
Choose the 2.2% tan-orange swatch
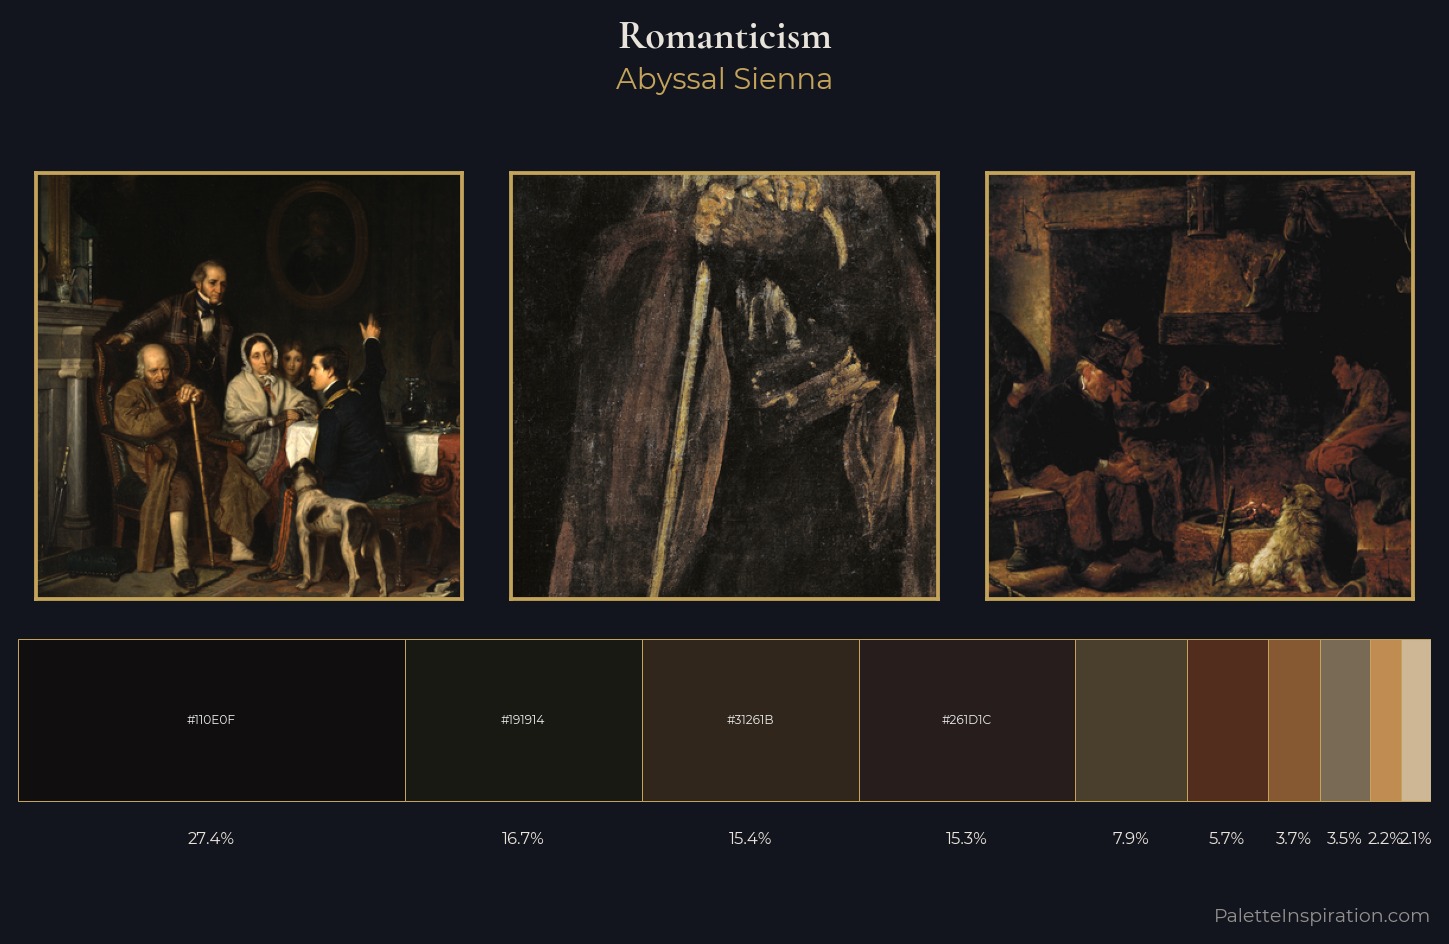tap(1386, 720)
